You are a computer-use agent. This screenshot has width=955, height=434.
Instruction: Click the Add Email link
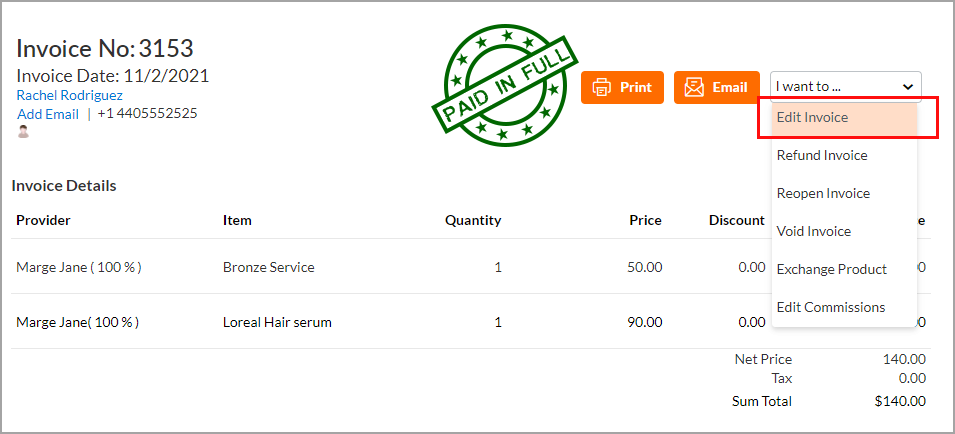point(48,114)
